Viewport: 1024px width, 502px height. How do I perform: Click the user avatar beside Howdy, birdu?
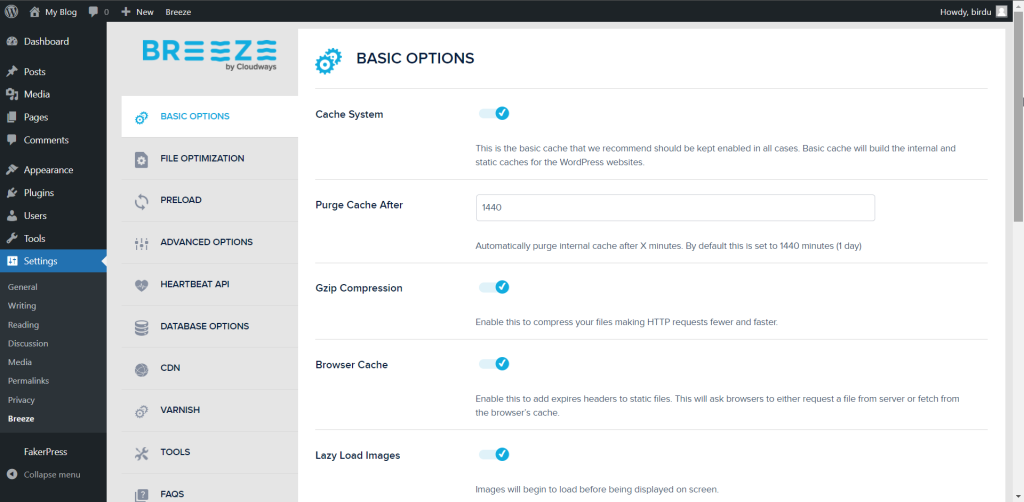click(1001, 11)
